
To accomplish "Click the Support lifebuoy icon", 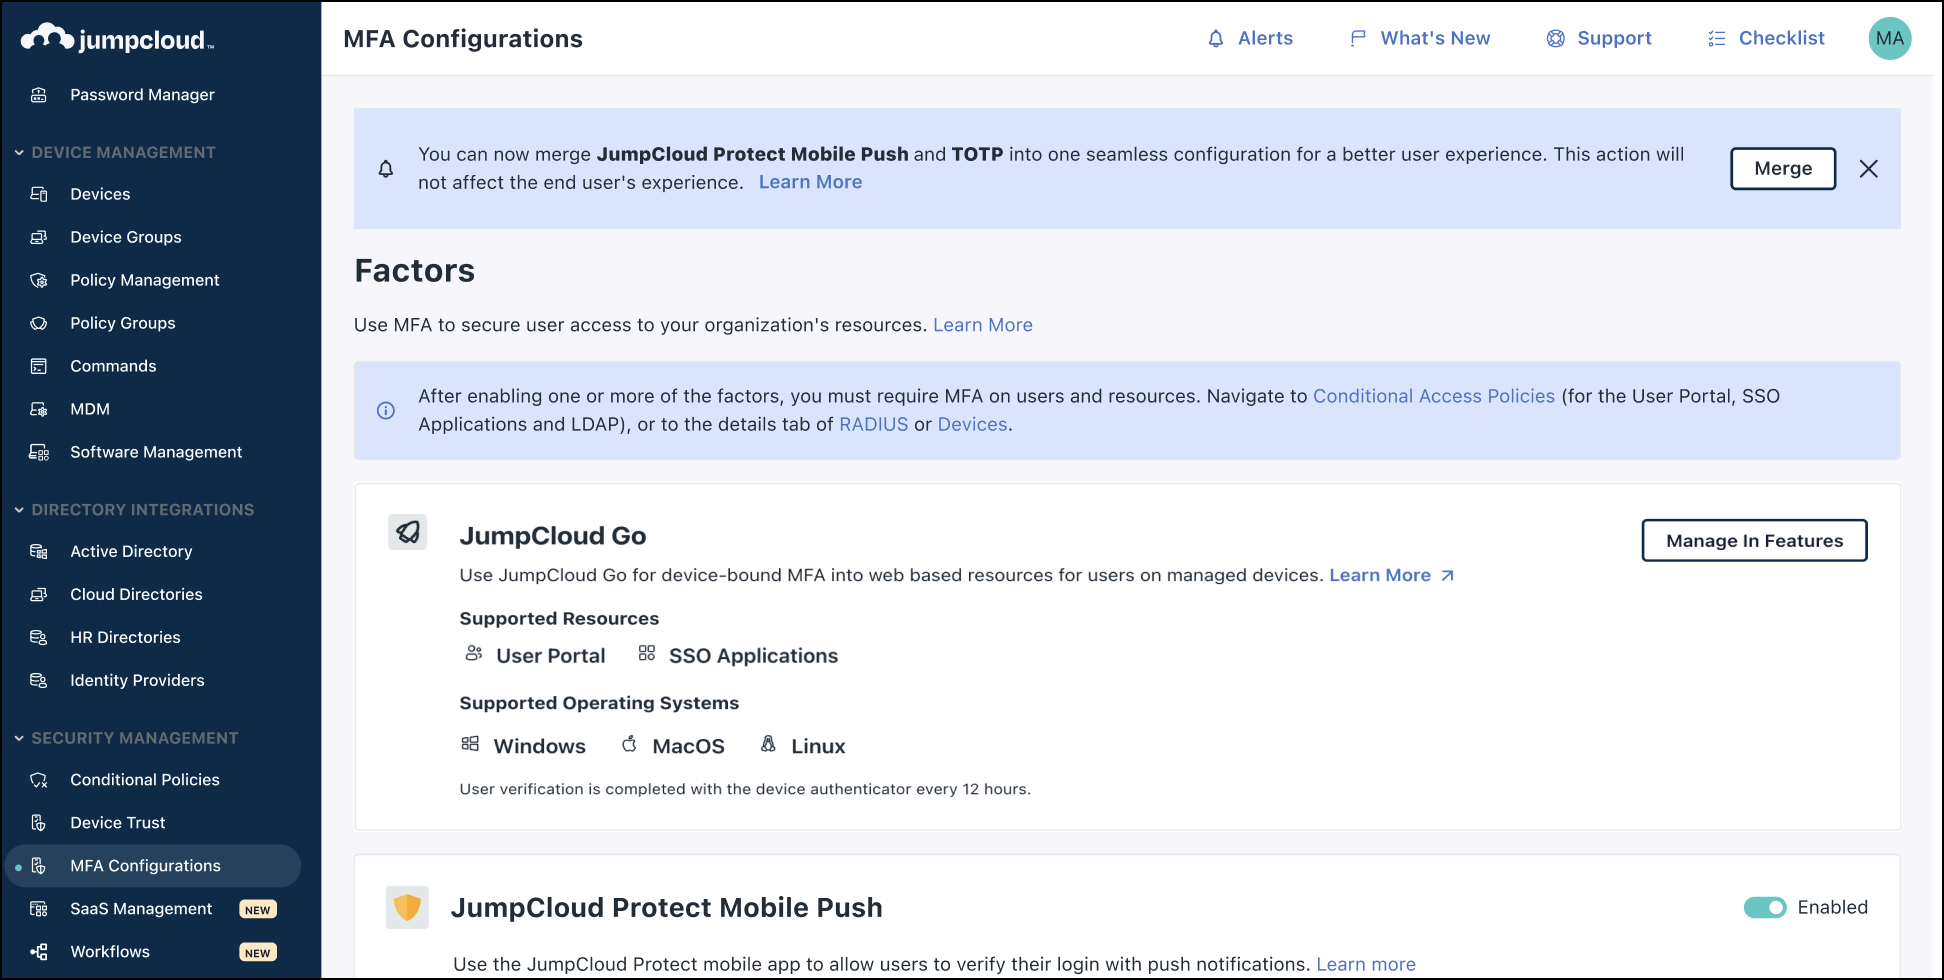I will pos(1556,39).
